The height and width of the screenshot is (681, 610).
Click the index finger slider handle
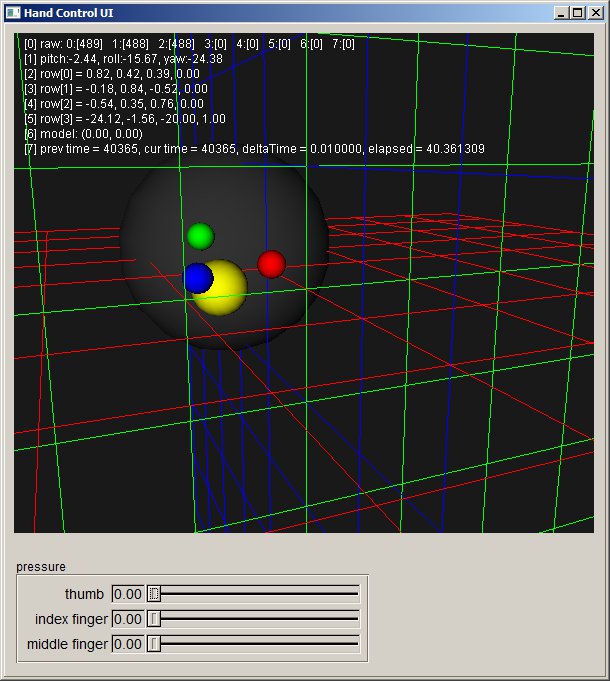[x=154, y=619]
